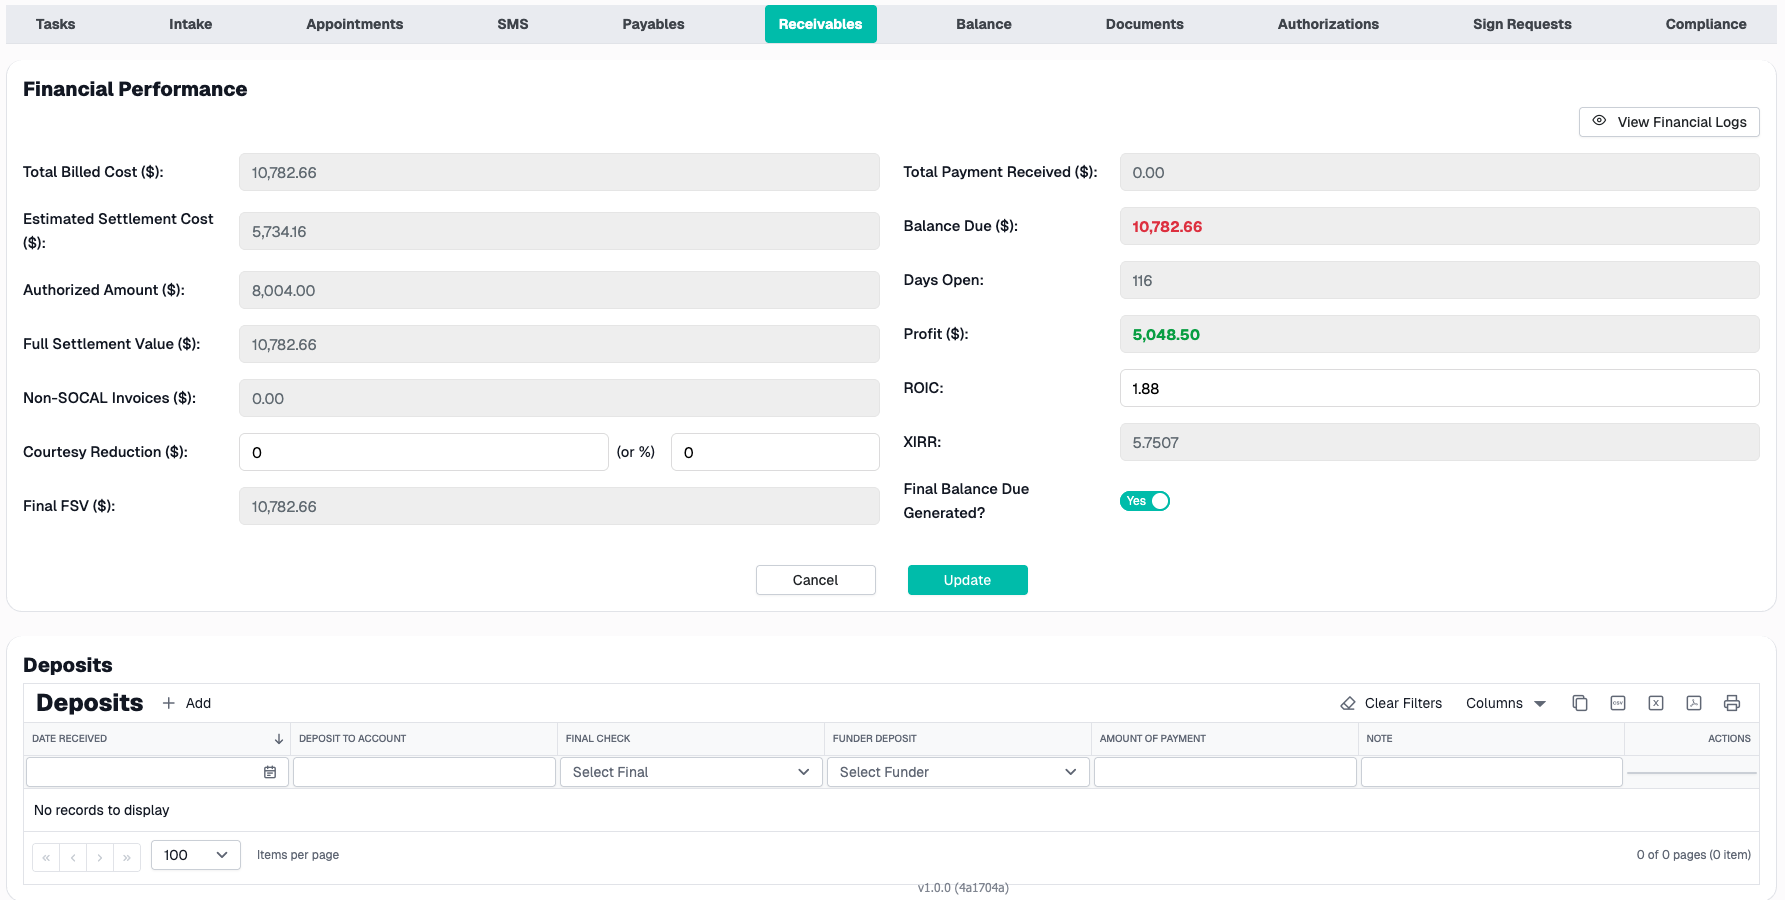This screenshot has height=900, width=1785.
Task: Export deposits table to Excel
Action: point(1656,703)
